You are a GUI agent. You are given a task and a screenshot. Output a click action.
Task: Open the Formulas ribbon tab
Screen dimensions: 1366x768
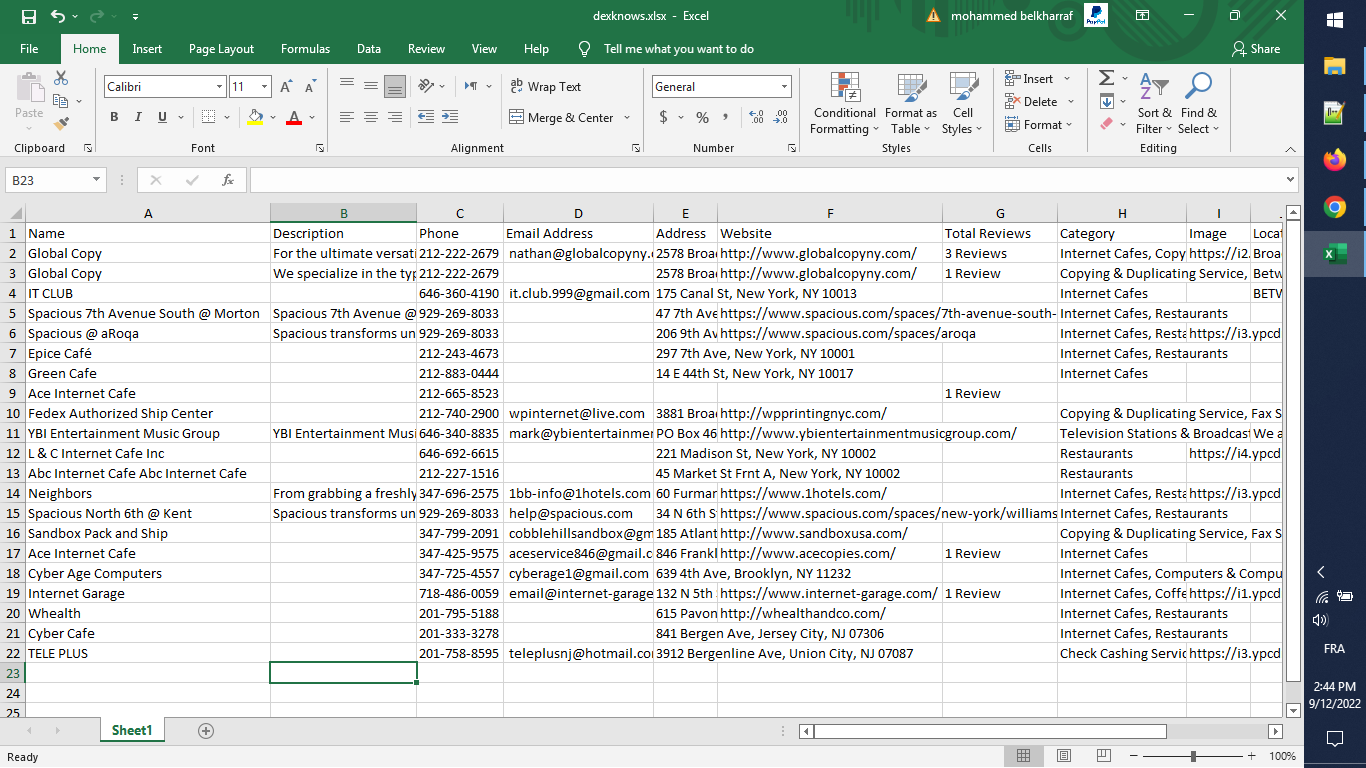305,49
